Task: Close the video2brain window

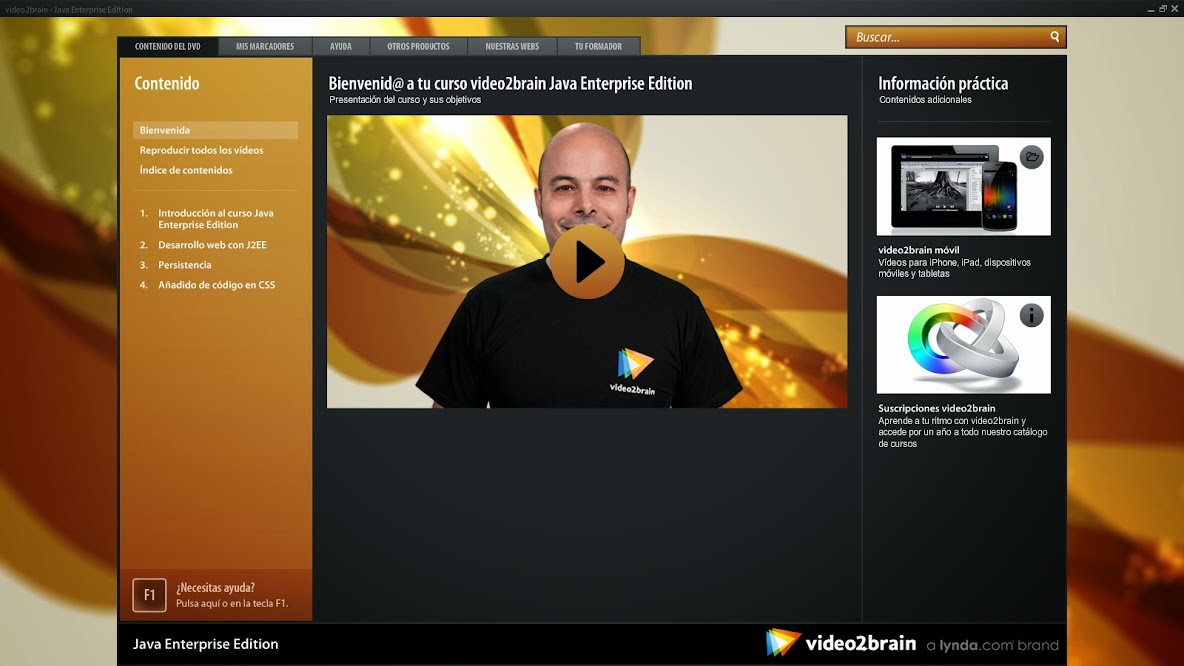Action: click(1175, 8)
